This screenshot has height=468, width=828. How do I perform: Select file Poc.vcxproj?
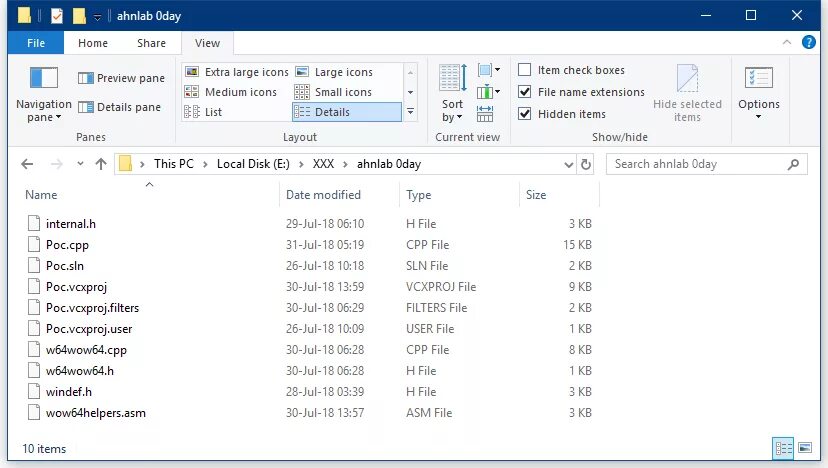click(x=76, y=287)
